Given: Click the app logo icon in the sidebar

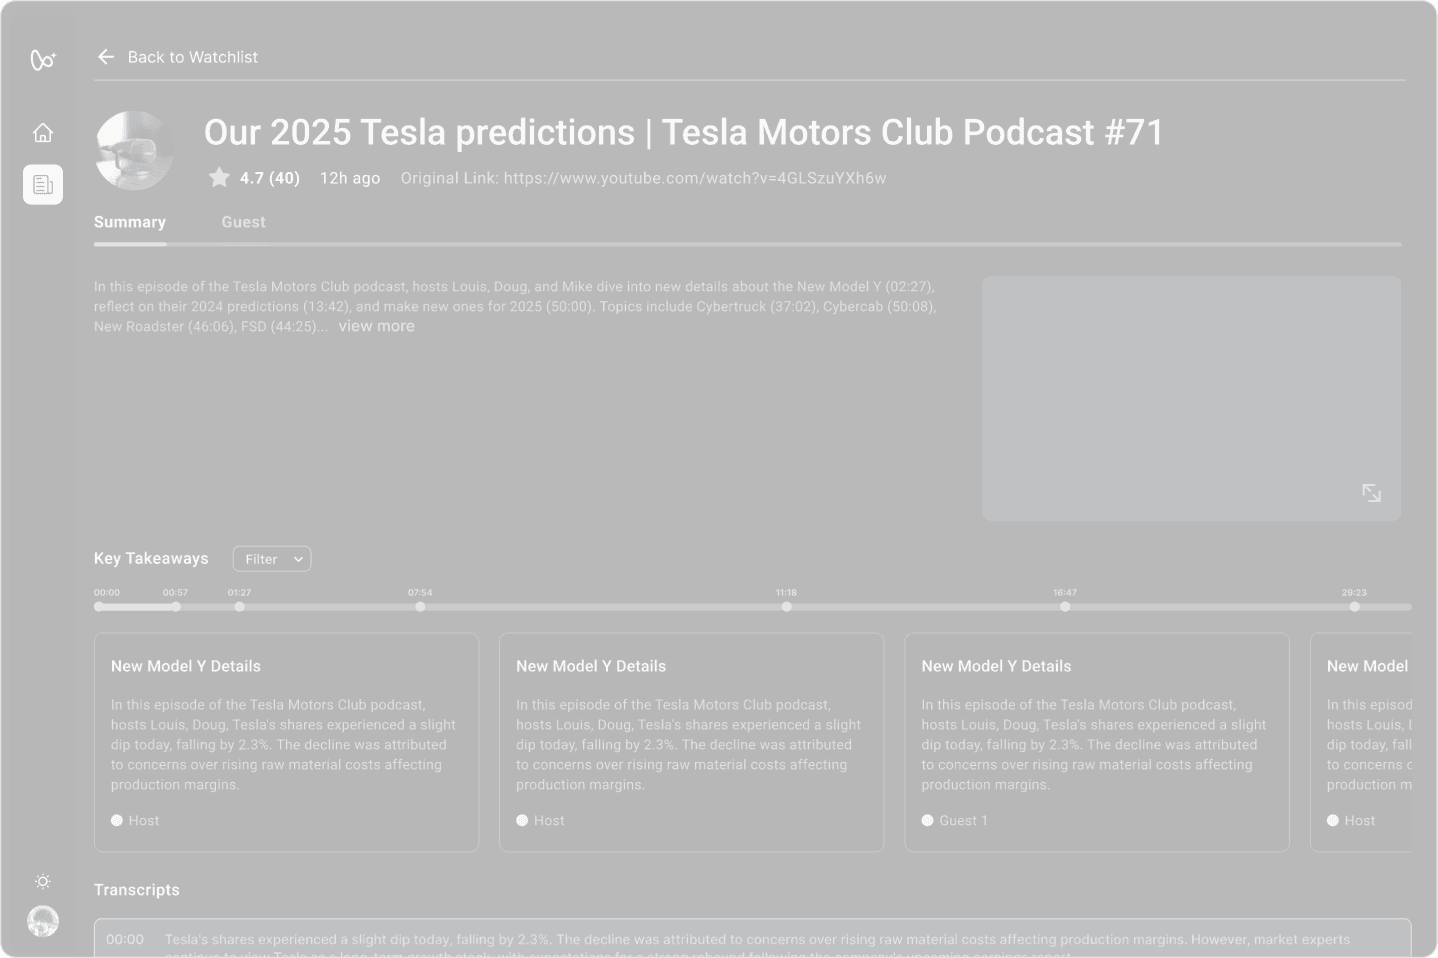Looking at the screenshot, I should click(x=43, y=60).
